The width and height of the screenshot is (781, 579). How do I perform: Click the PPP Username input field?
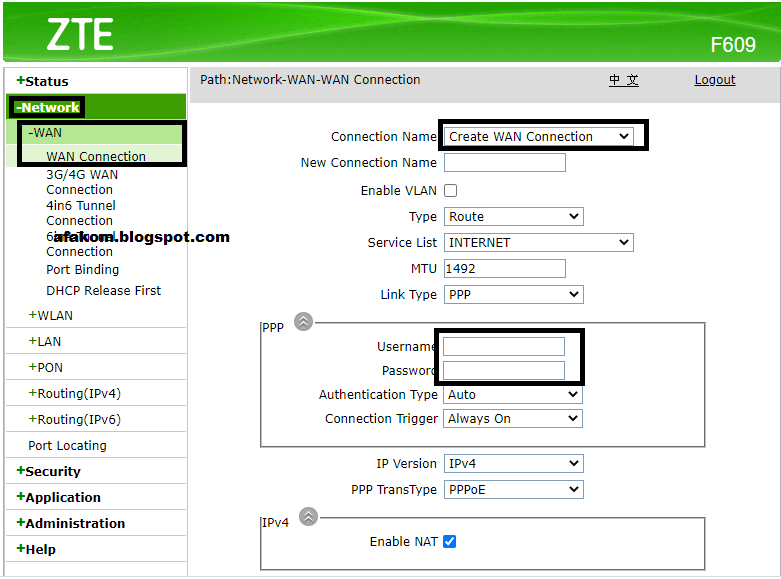[x=504, y=346]
